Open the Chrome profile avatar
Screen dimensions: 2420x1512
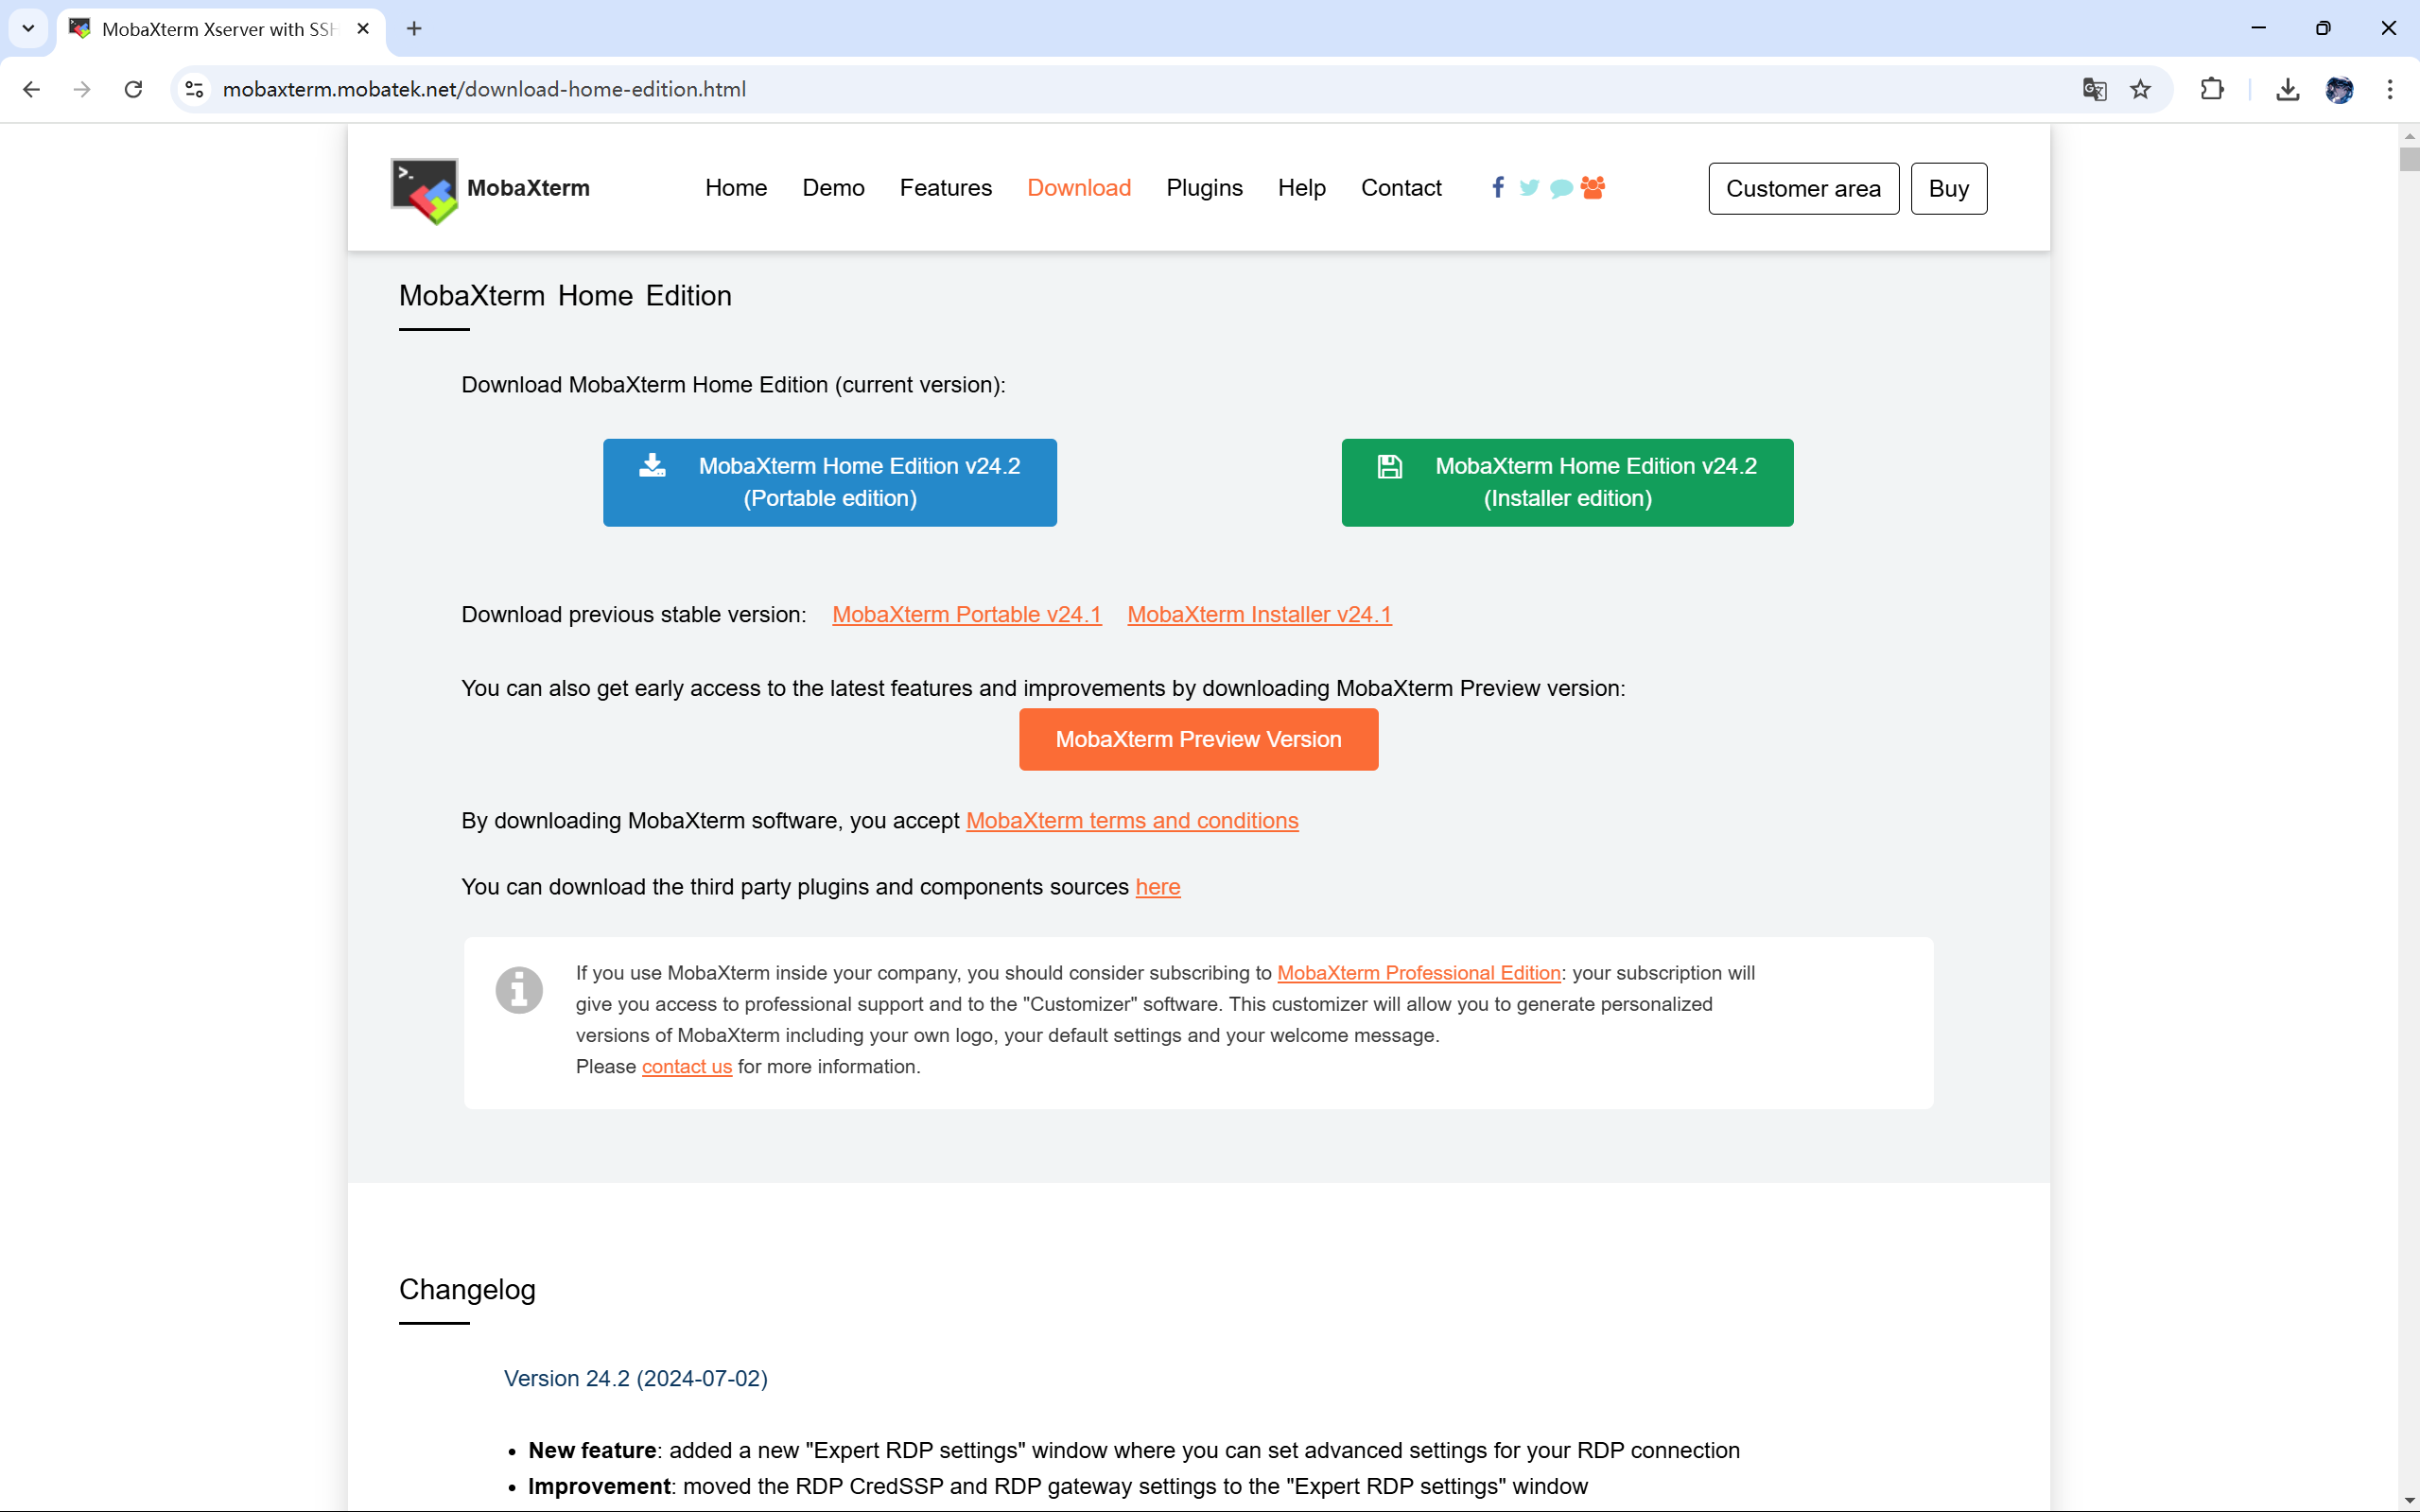2339,89
